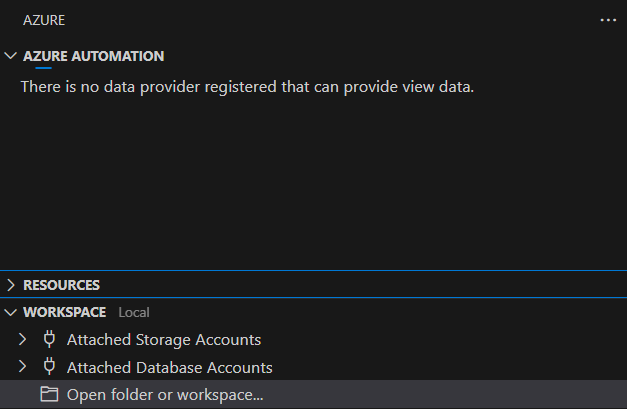Click the plug icon beside Attached Storage Accounts
The width and height of the screenshot is (627, 409).
pos(49,339)
